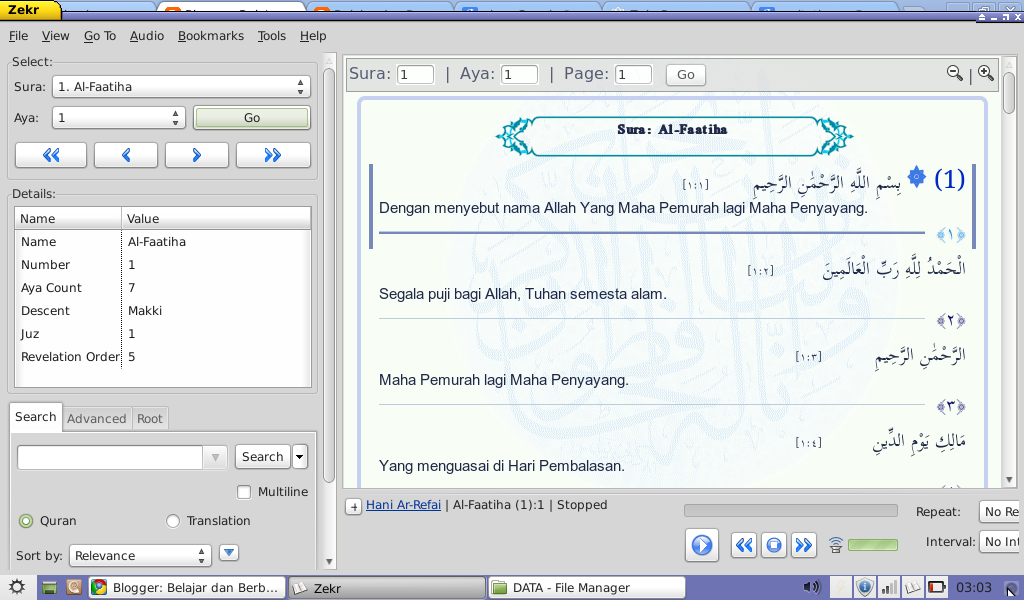The image size is (1024, 600).
Task: Toggle sort order blue arrow button
Action: pos(229,553)
